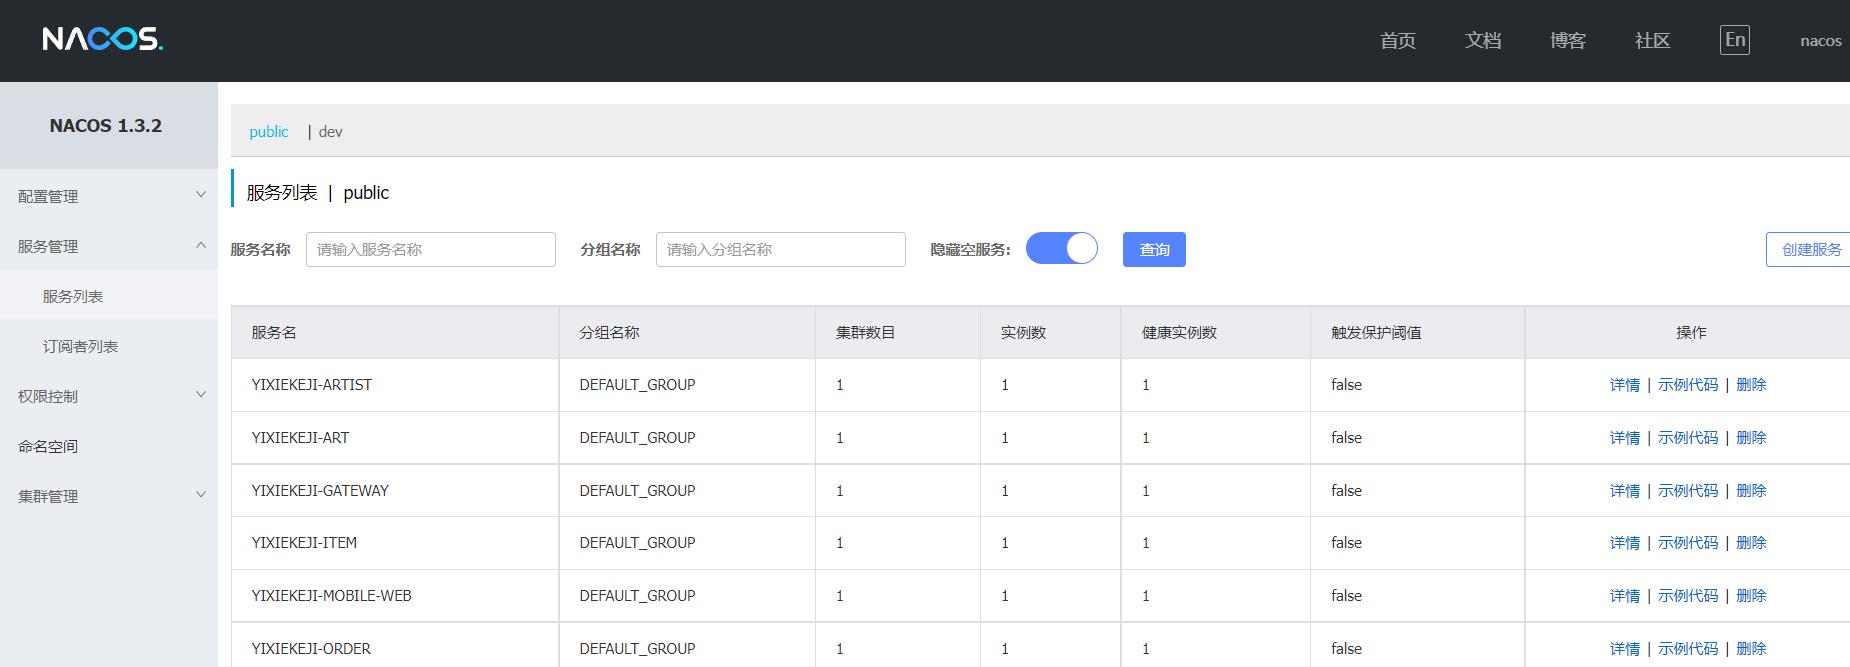Open 详情 for YIXIEKEJI-MOBILE-WEB

coord(1625,595)
